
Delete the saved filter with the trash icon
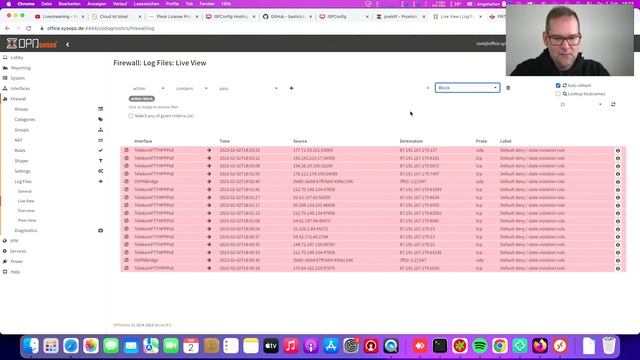point(508,88)
